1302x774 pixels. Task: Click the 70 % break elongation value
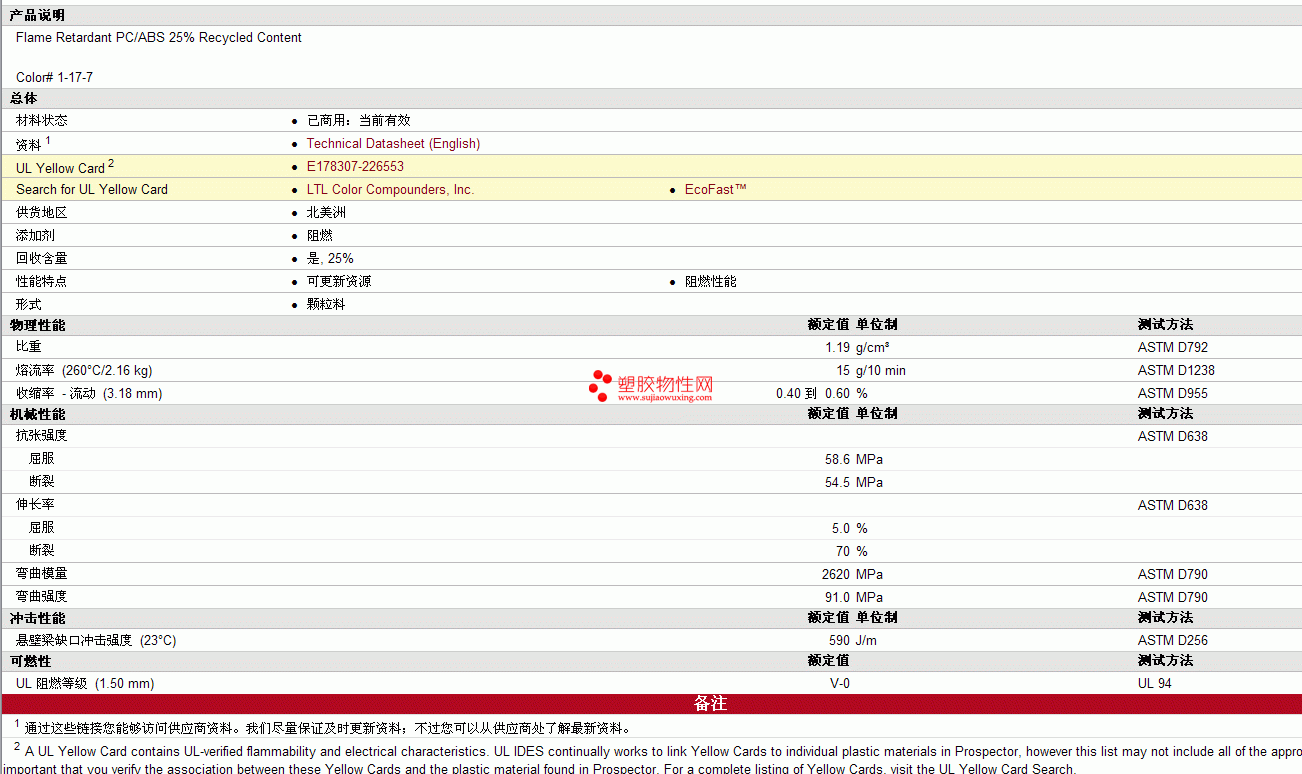[x=852, y=552]
